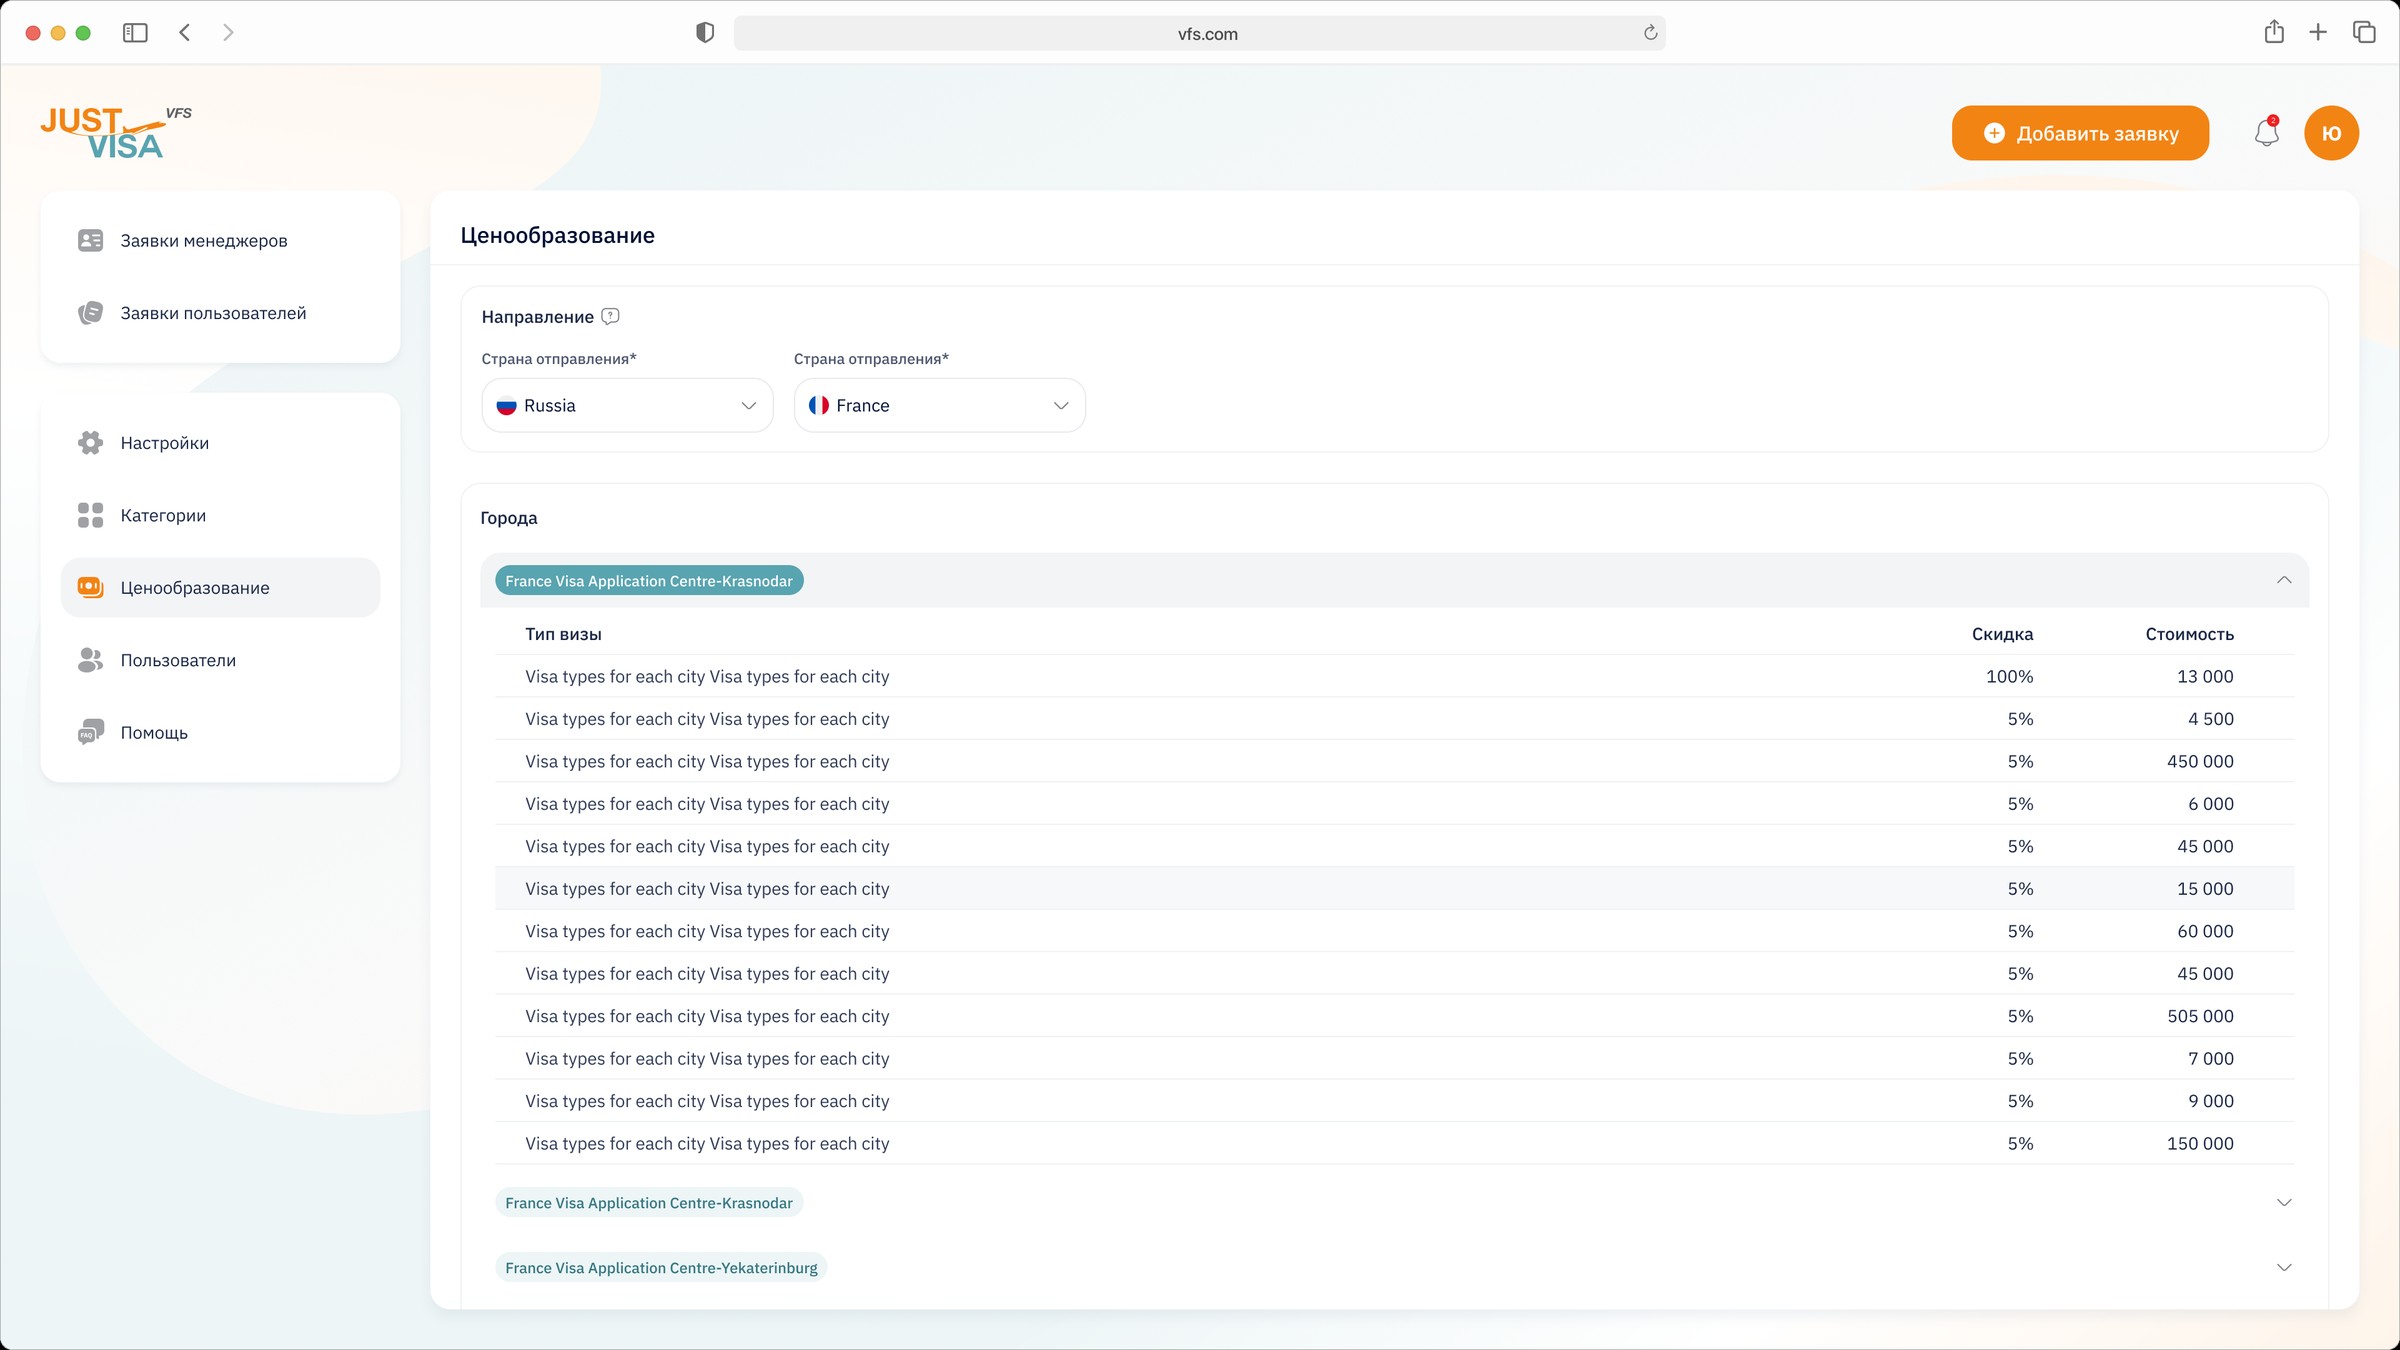The width and height of the screenshot is (2400, 1350).
Task: Click the highlighted Krasnodar centre tag
Action: 649,581
